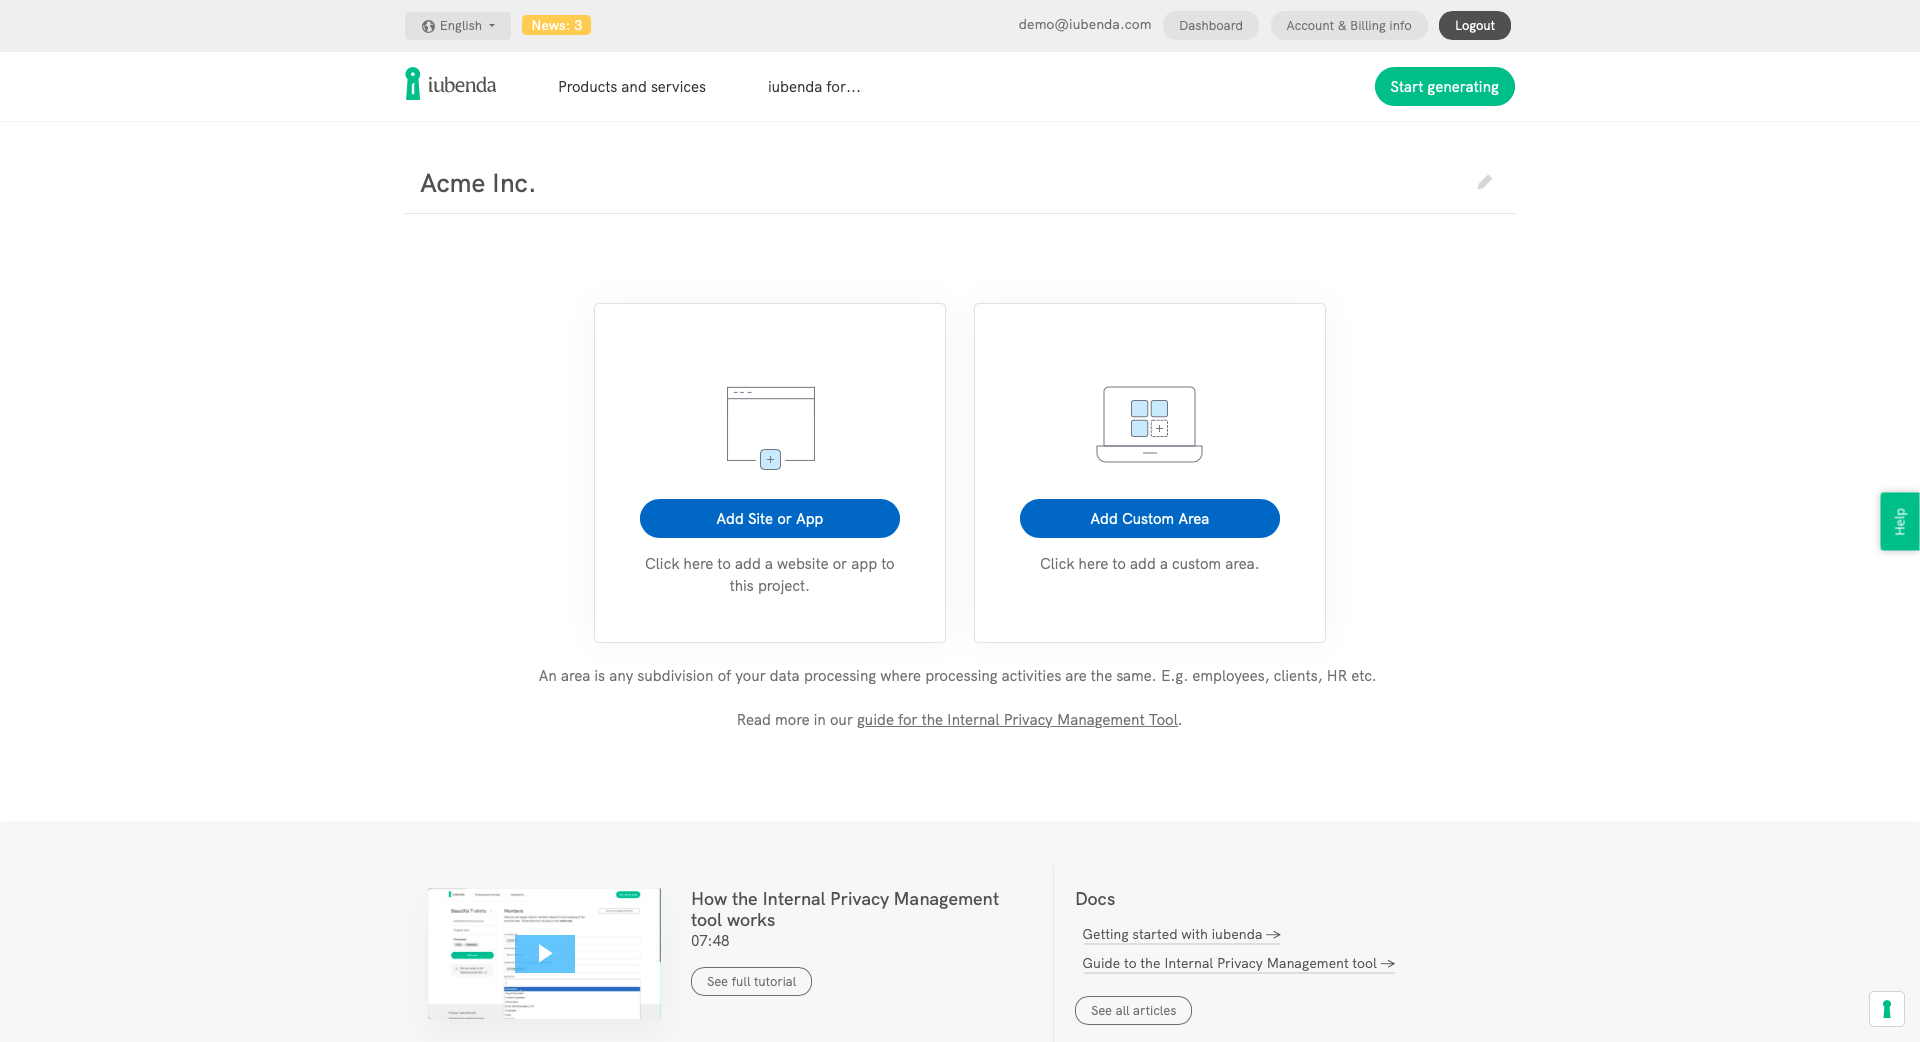The image size is (1920, 1042).
Task: Go to the Dashboard
Action: [1210, 26]
